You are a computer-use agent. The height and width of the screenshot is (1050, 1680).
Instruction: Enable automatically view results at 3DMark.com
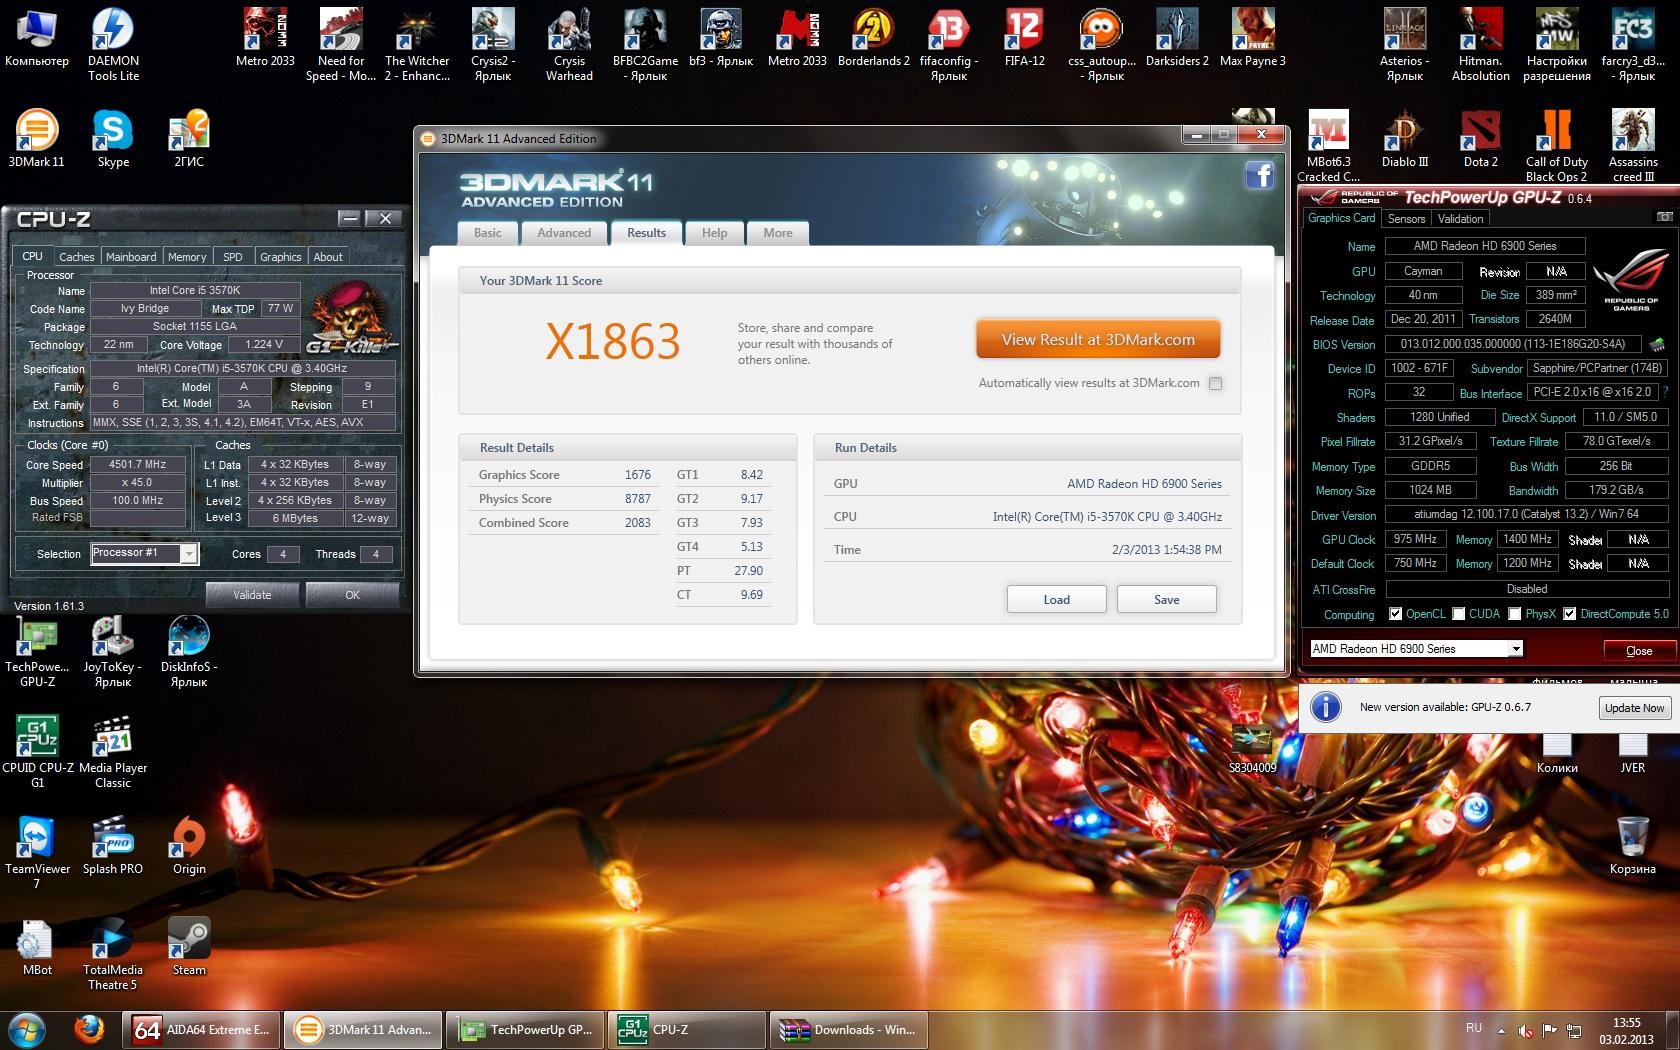pos(1215,383)
